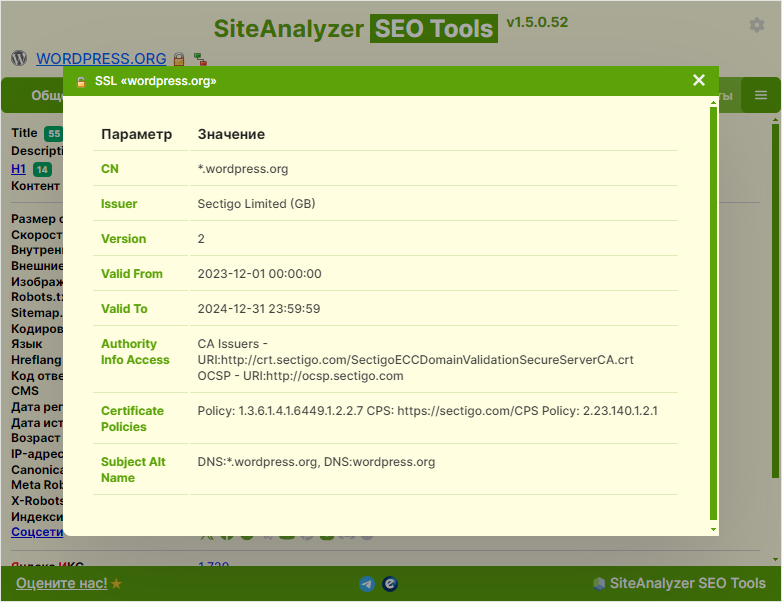This screenshot has width=782, height=602.
Task: Switch to the Общее tab
Action: 45,96
